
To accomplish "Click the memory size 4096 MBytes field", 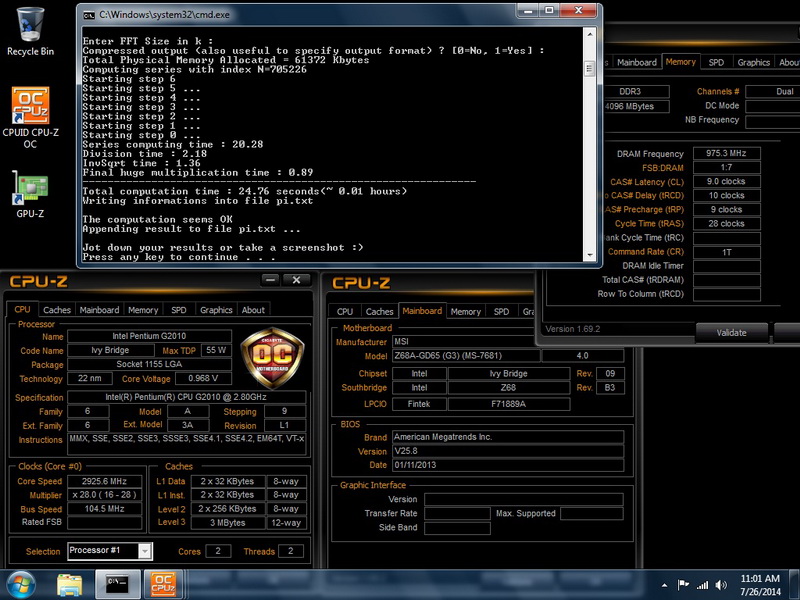I will point(636,106).
